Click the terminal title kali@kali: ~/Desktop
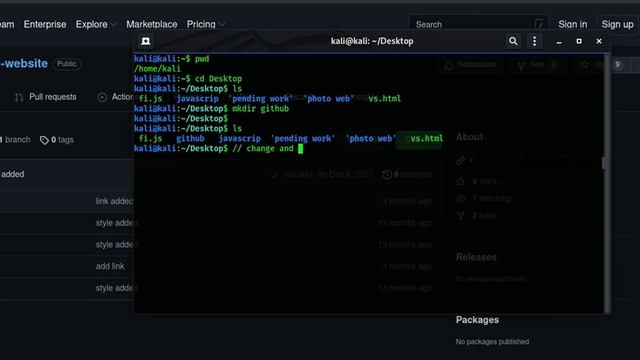 [x=372, y=41]
